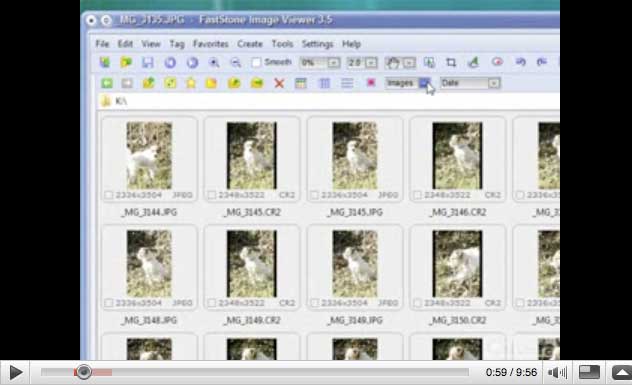Tick the checkbox for _MG_3145.CR2
Screen dimensions: 632x385
(212, 195)
